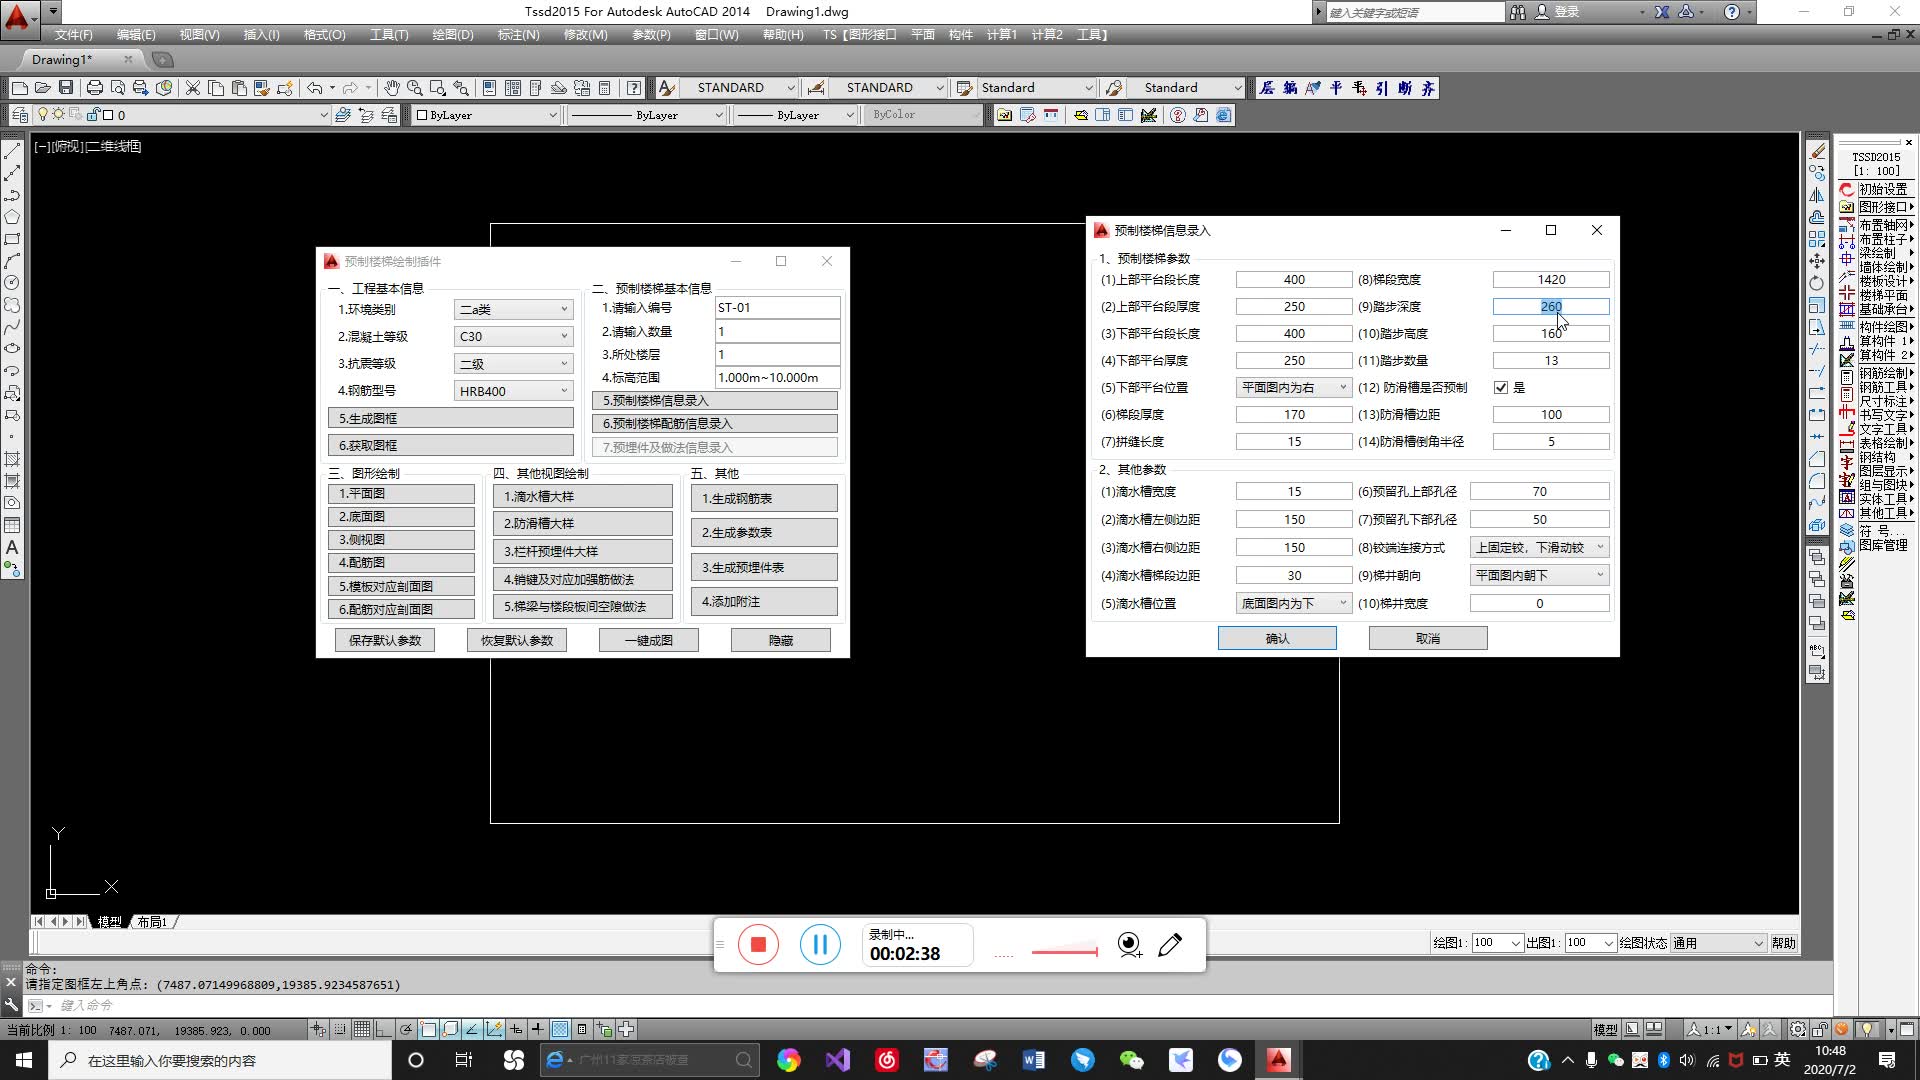Click the Cut scissors icon

(x=193, y=88)
